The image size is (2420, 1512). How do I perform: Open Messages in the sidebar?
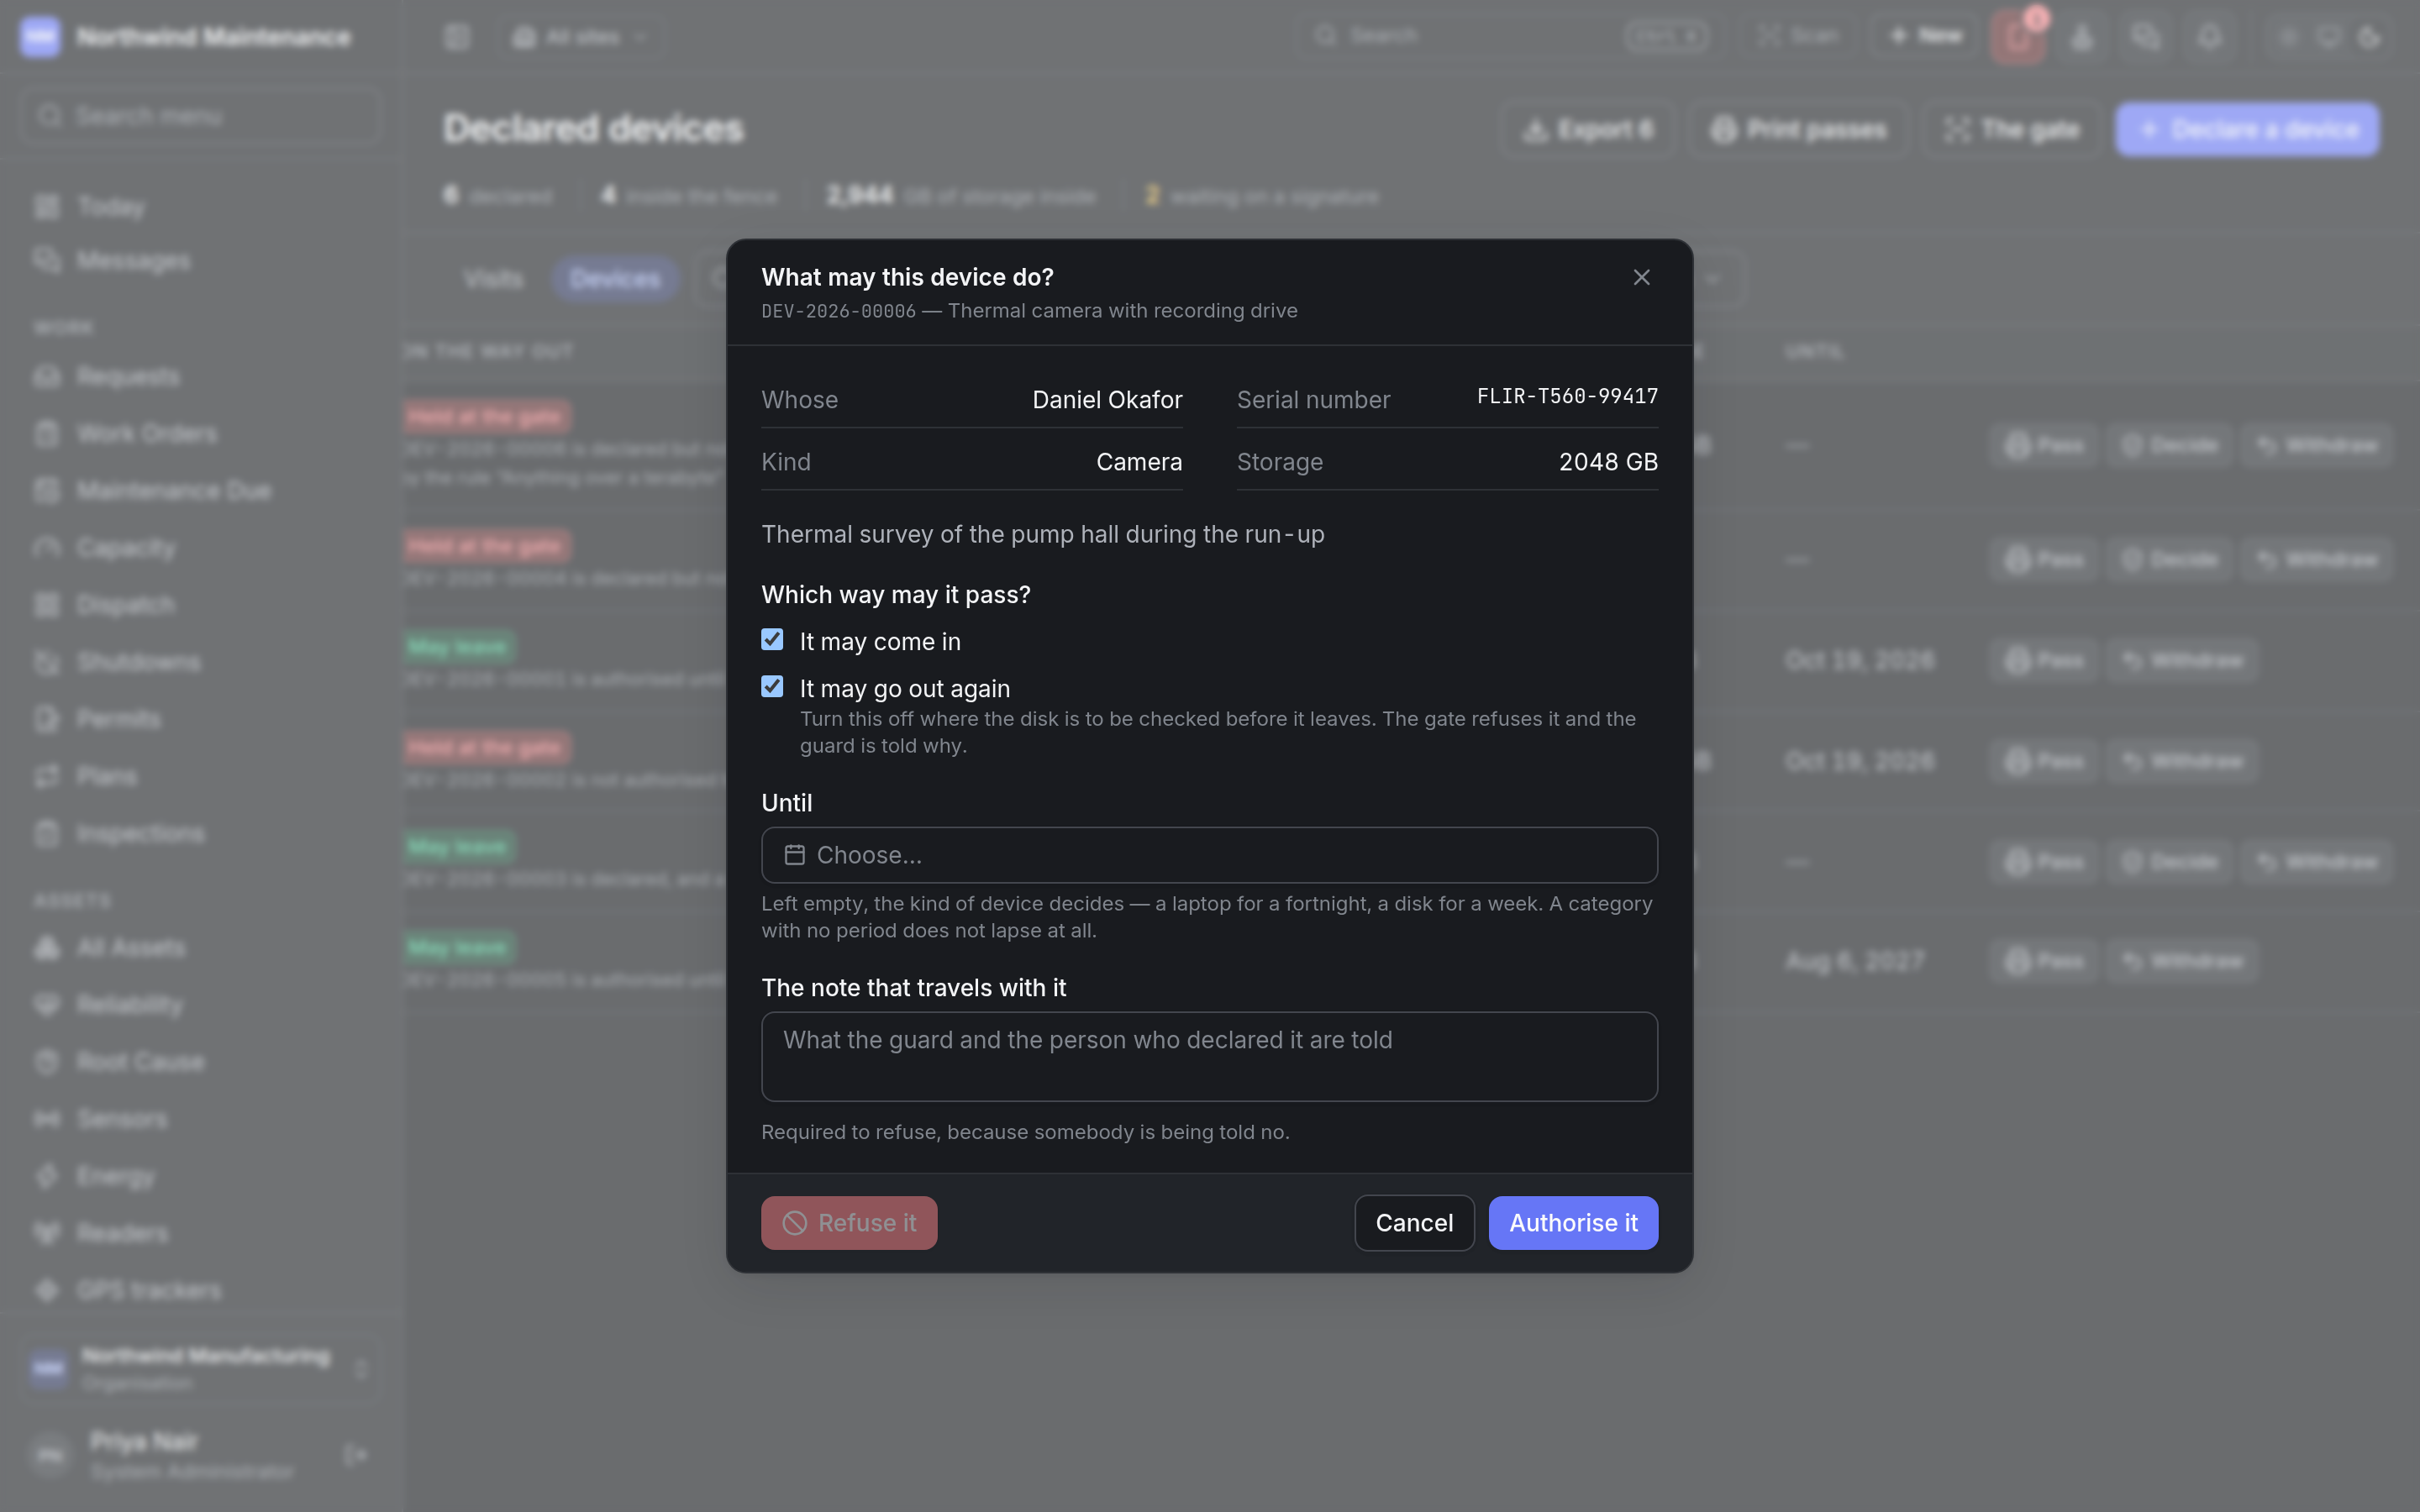point(200,260)
